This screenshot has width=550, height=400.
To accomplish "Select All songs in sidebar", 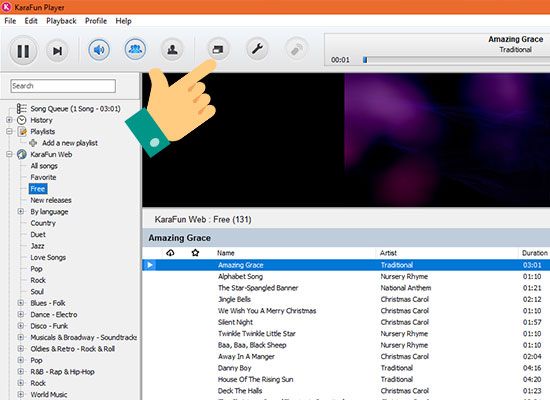I will click(44, 166).
